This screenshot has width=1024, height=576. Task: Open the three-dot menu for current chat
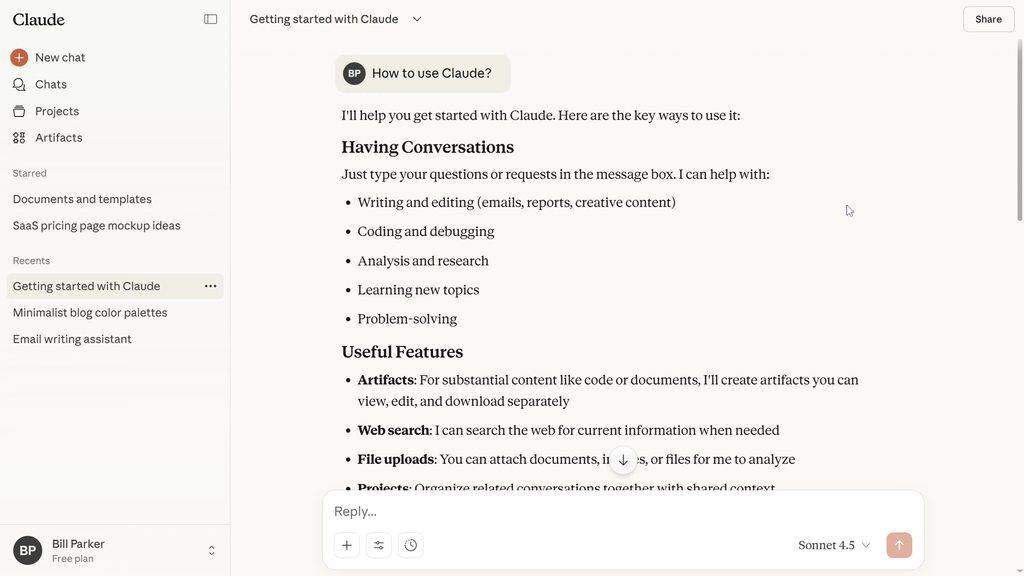click(210, 286)
